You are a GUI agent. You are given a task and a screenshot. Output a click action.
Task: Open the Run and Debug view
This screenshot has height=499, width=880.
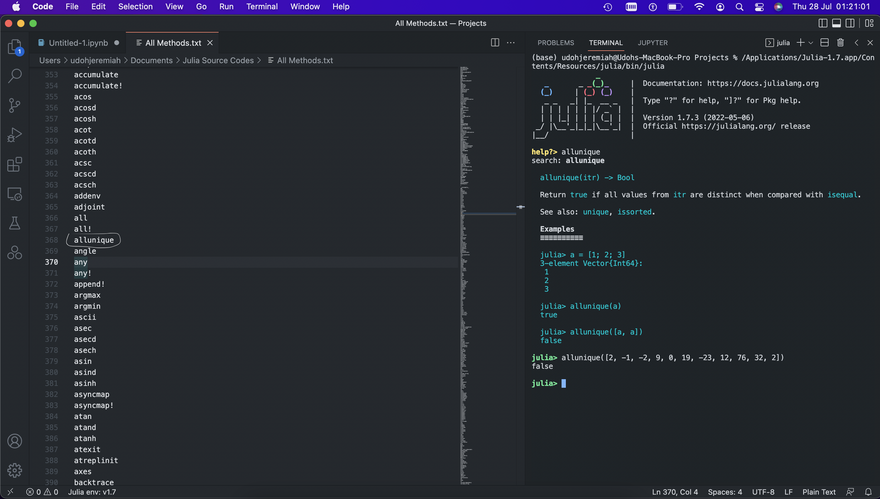[x=15, y=135]
